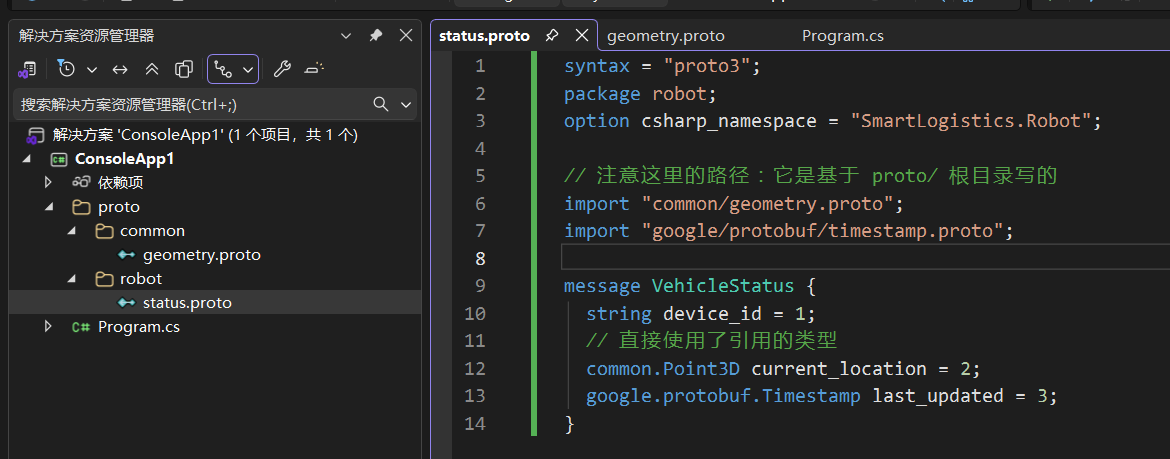Toggle auto-hide pin on Solution Explorer
1170x459 pixels.
[x=376, y=35]
